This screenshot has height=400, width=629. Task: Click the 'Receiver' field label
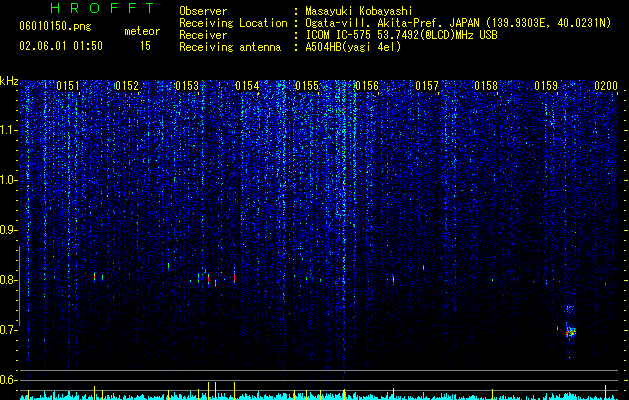(203, 35)
